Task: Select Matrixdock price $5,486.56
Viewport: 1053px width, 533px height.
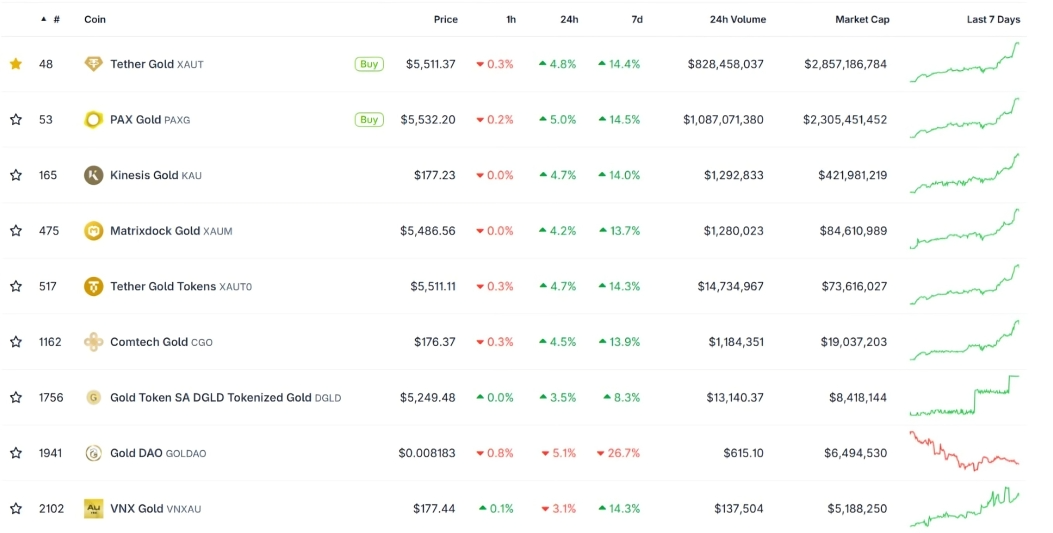Action: point(428,230)
